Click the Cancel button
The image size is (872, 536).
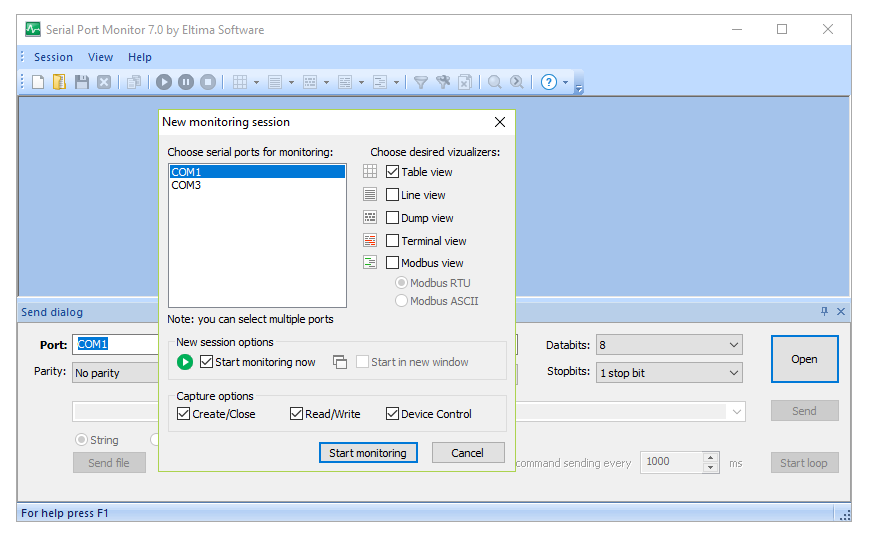468,453
